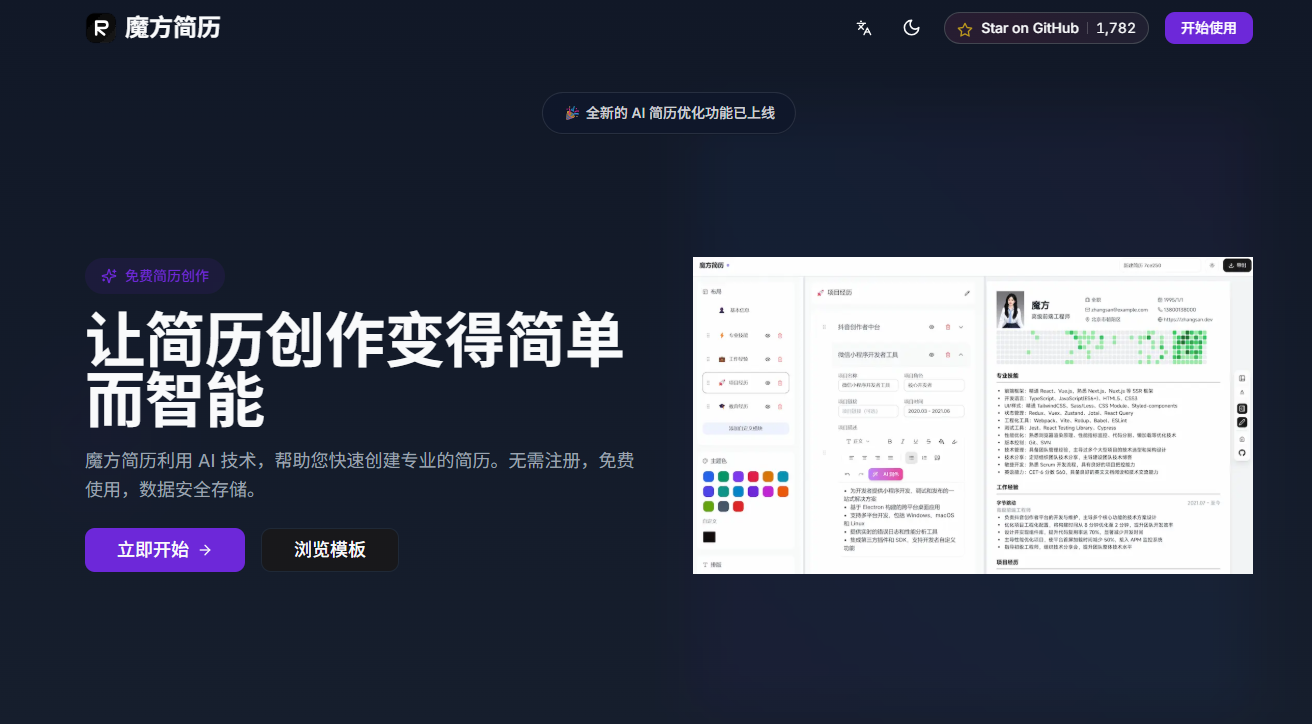The width and height of the screenshot is (1312, 724).
Task: Open the Star on GitHub link
Action: coord(1046,28)
